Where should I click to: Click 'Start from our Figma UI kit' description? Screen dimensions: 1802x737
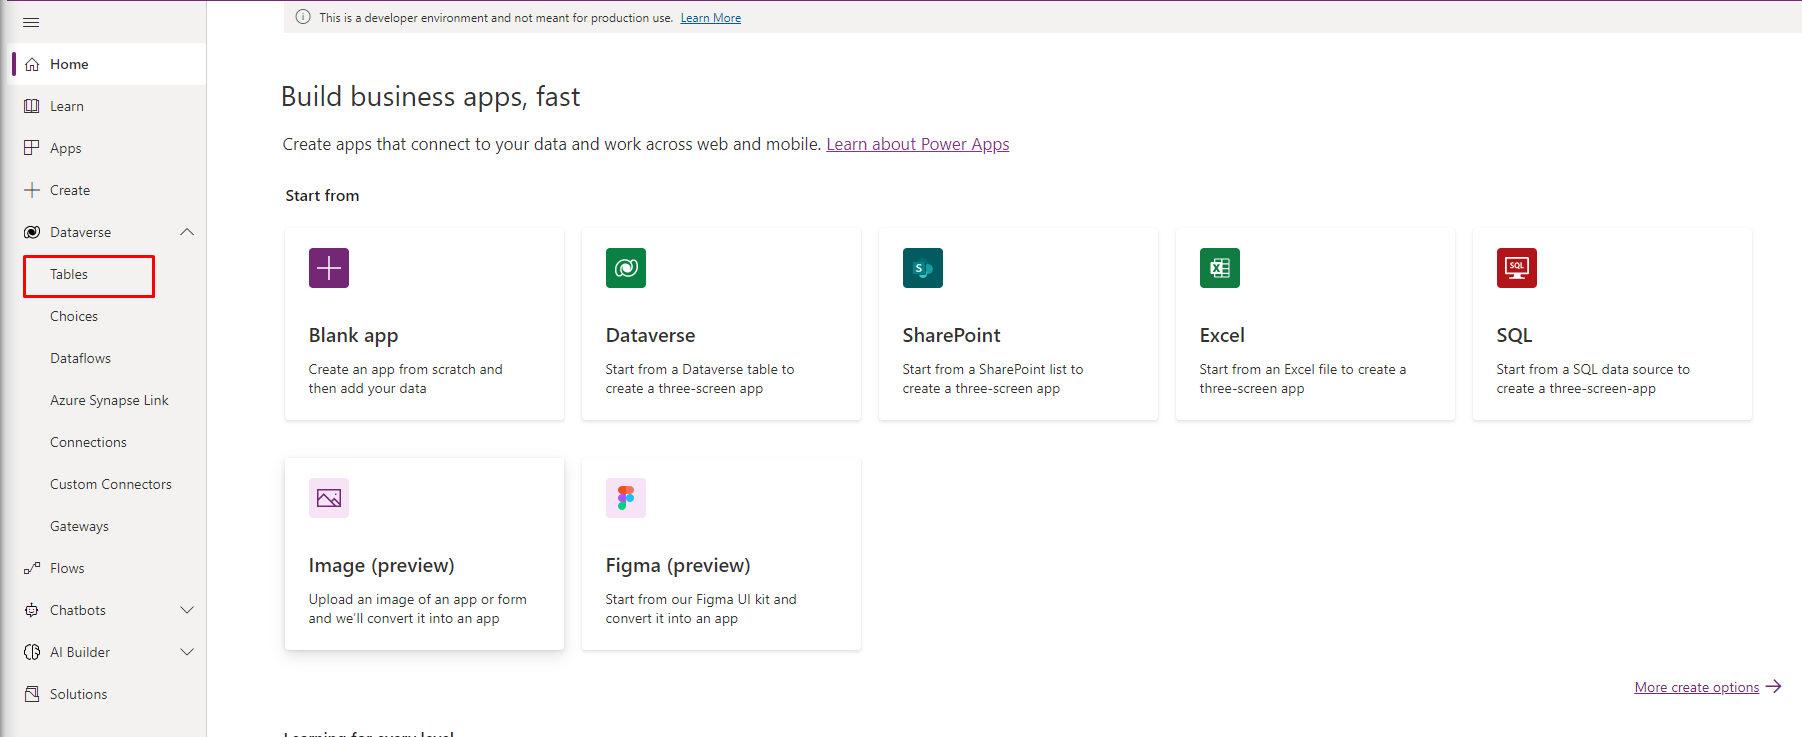pyautogui.click(x=701, y=609)
